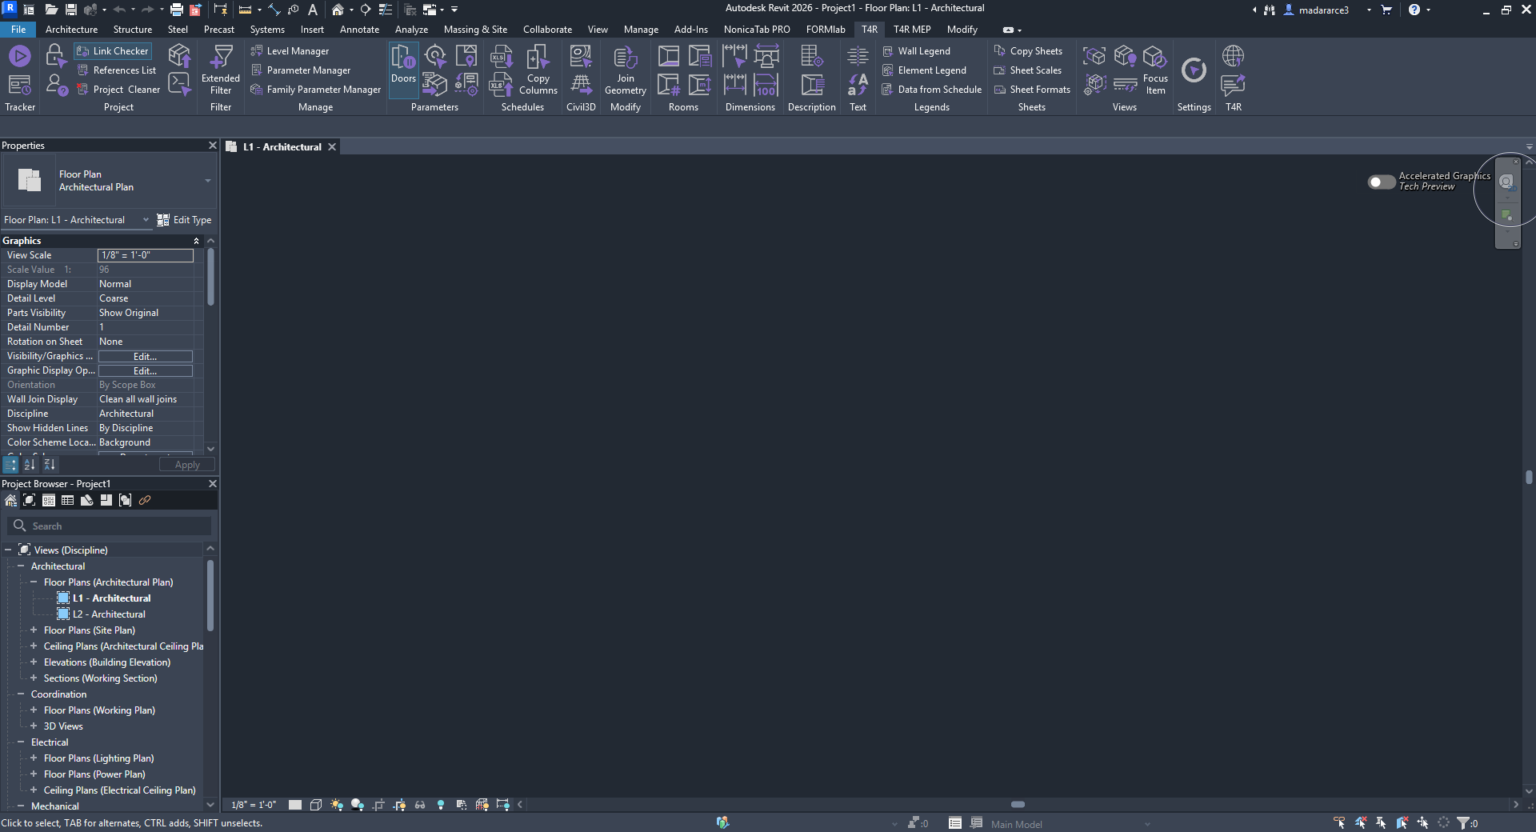
Task: Click the Help question mark icon
Action: click(x=1414, y=9)
